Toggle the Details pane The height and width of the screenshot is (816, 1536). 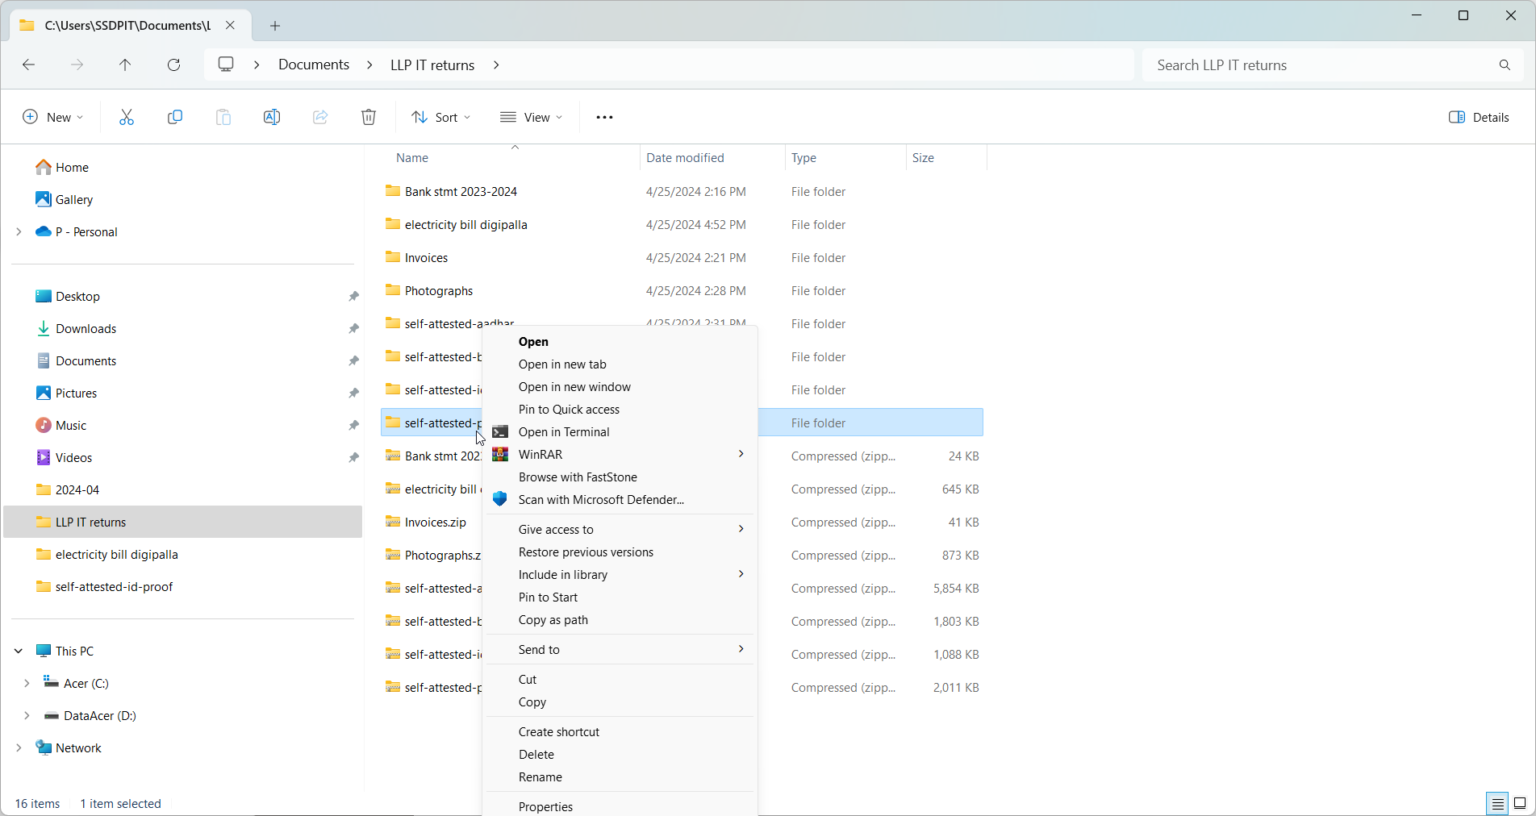[x=1478, y=117]
